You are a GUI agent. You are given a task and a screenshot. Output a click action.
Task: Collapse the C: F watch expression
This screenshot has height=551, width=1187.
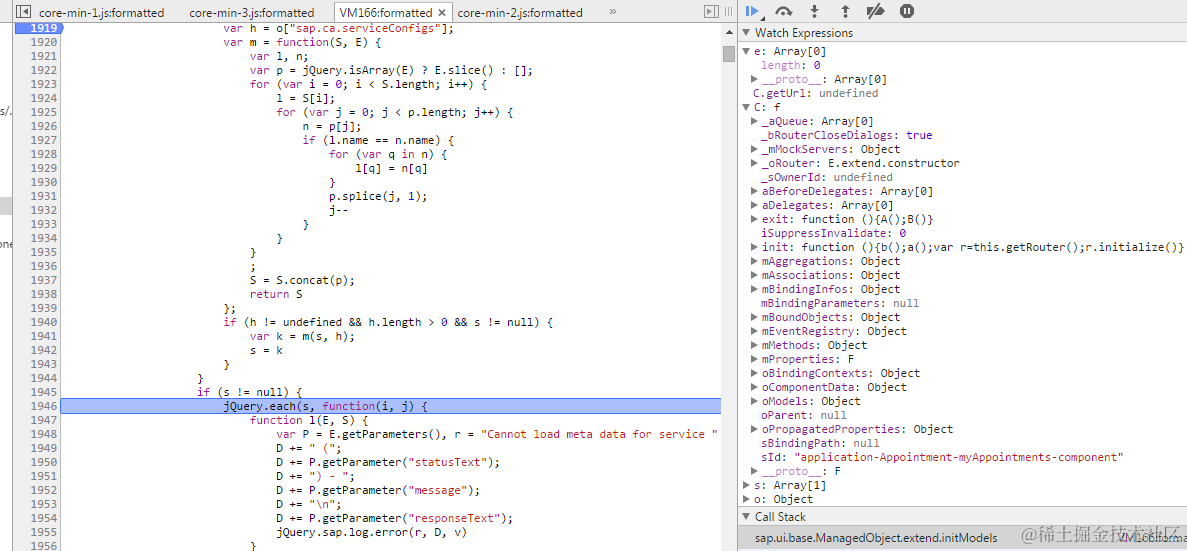tap(748, 107)
